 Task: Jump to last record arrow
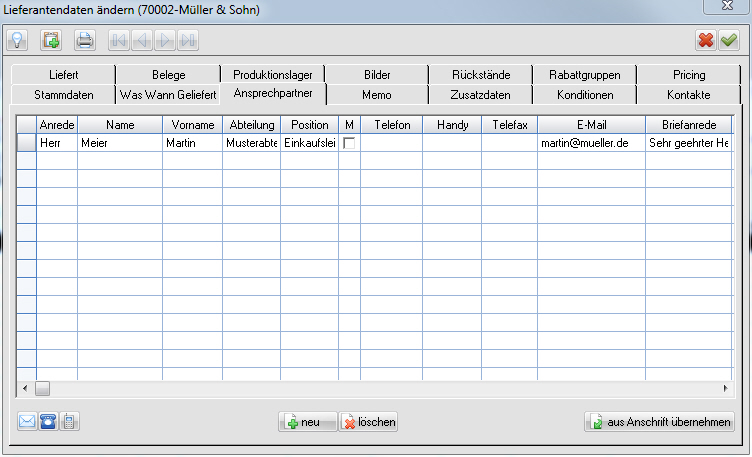(188, 40)
